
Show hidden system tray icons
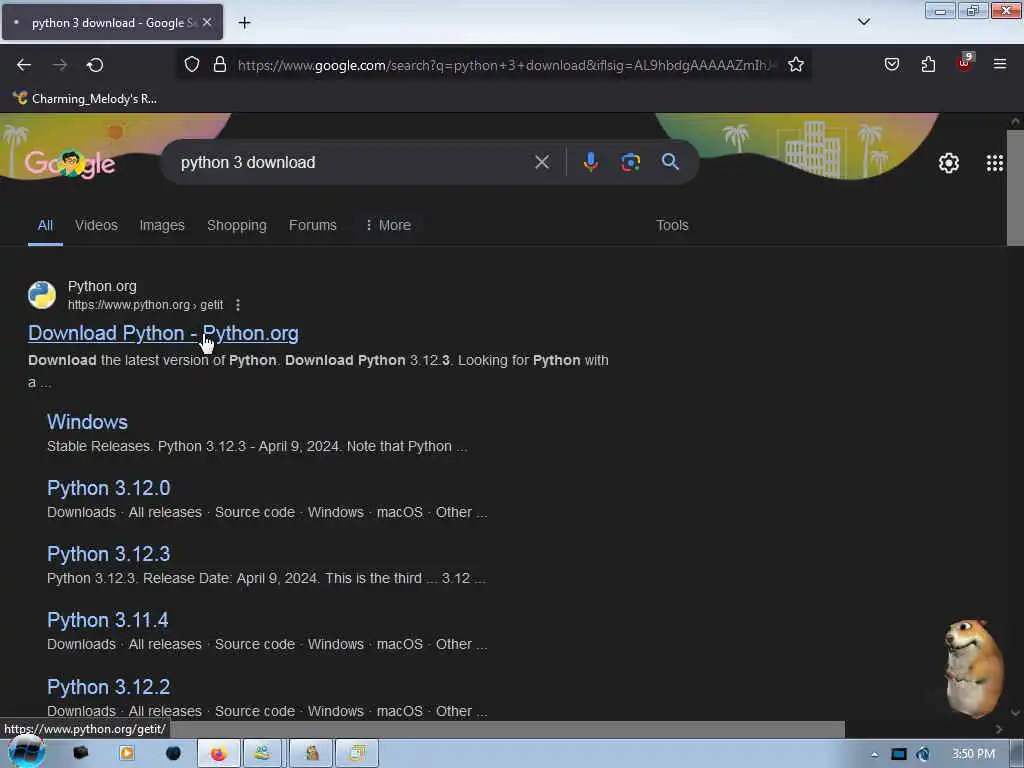(874, 754)
